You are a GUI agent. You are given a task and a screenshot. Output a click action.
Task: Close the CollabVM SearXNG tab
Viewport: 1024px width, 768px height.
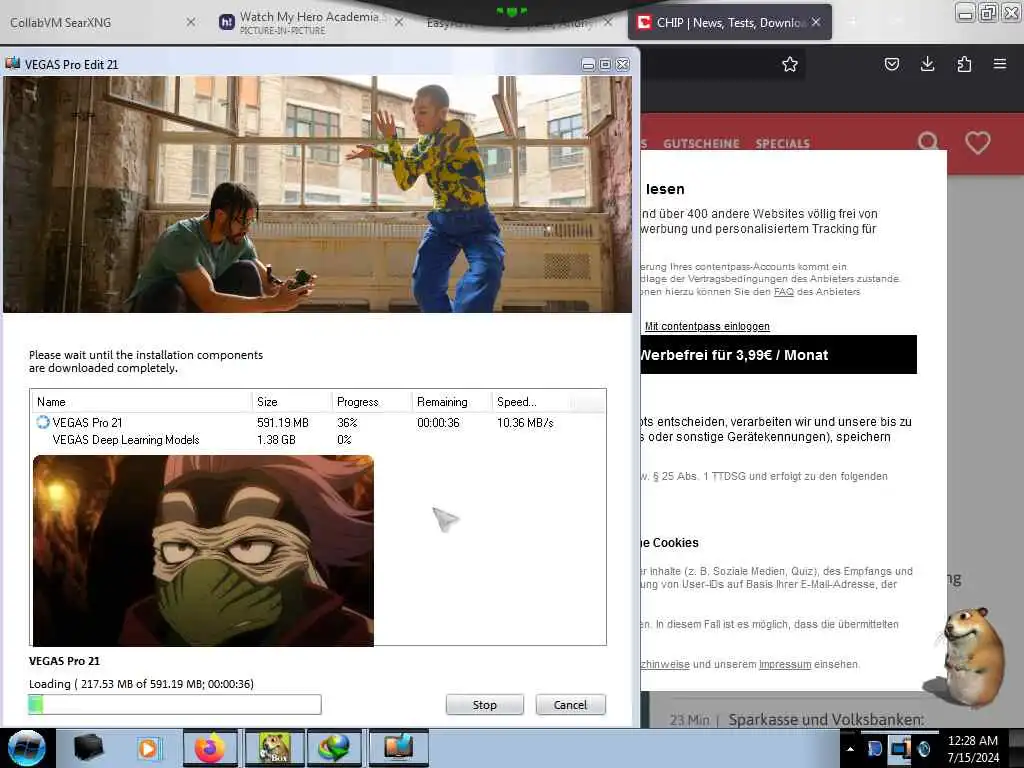pyautogui.click(x=191, y=22)
